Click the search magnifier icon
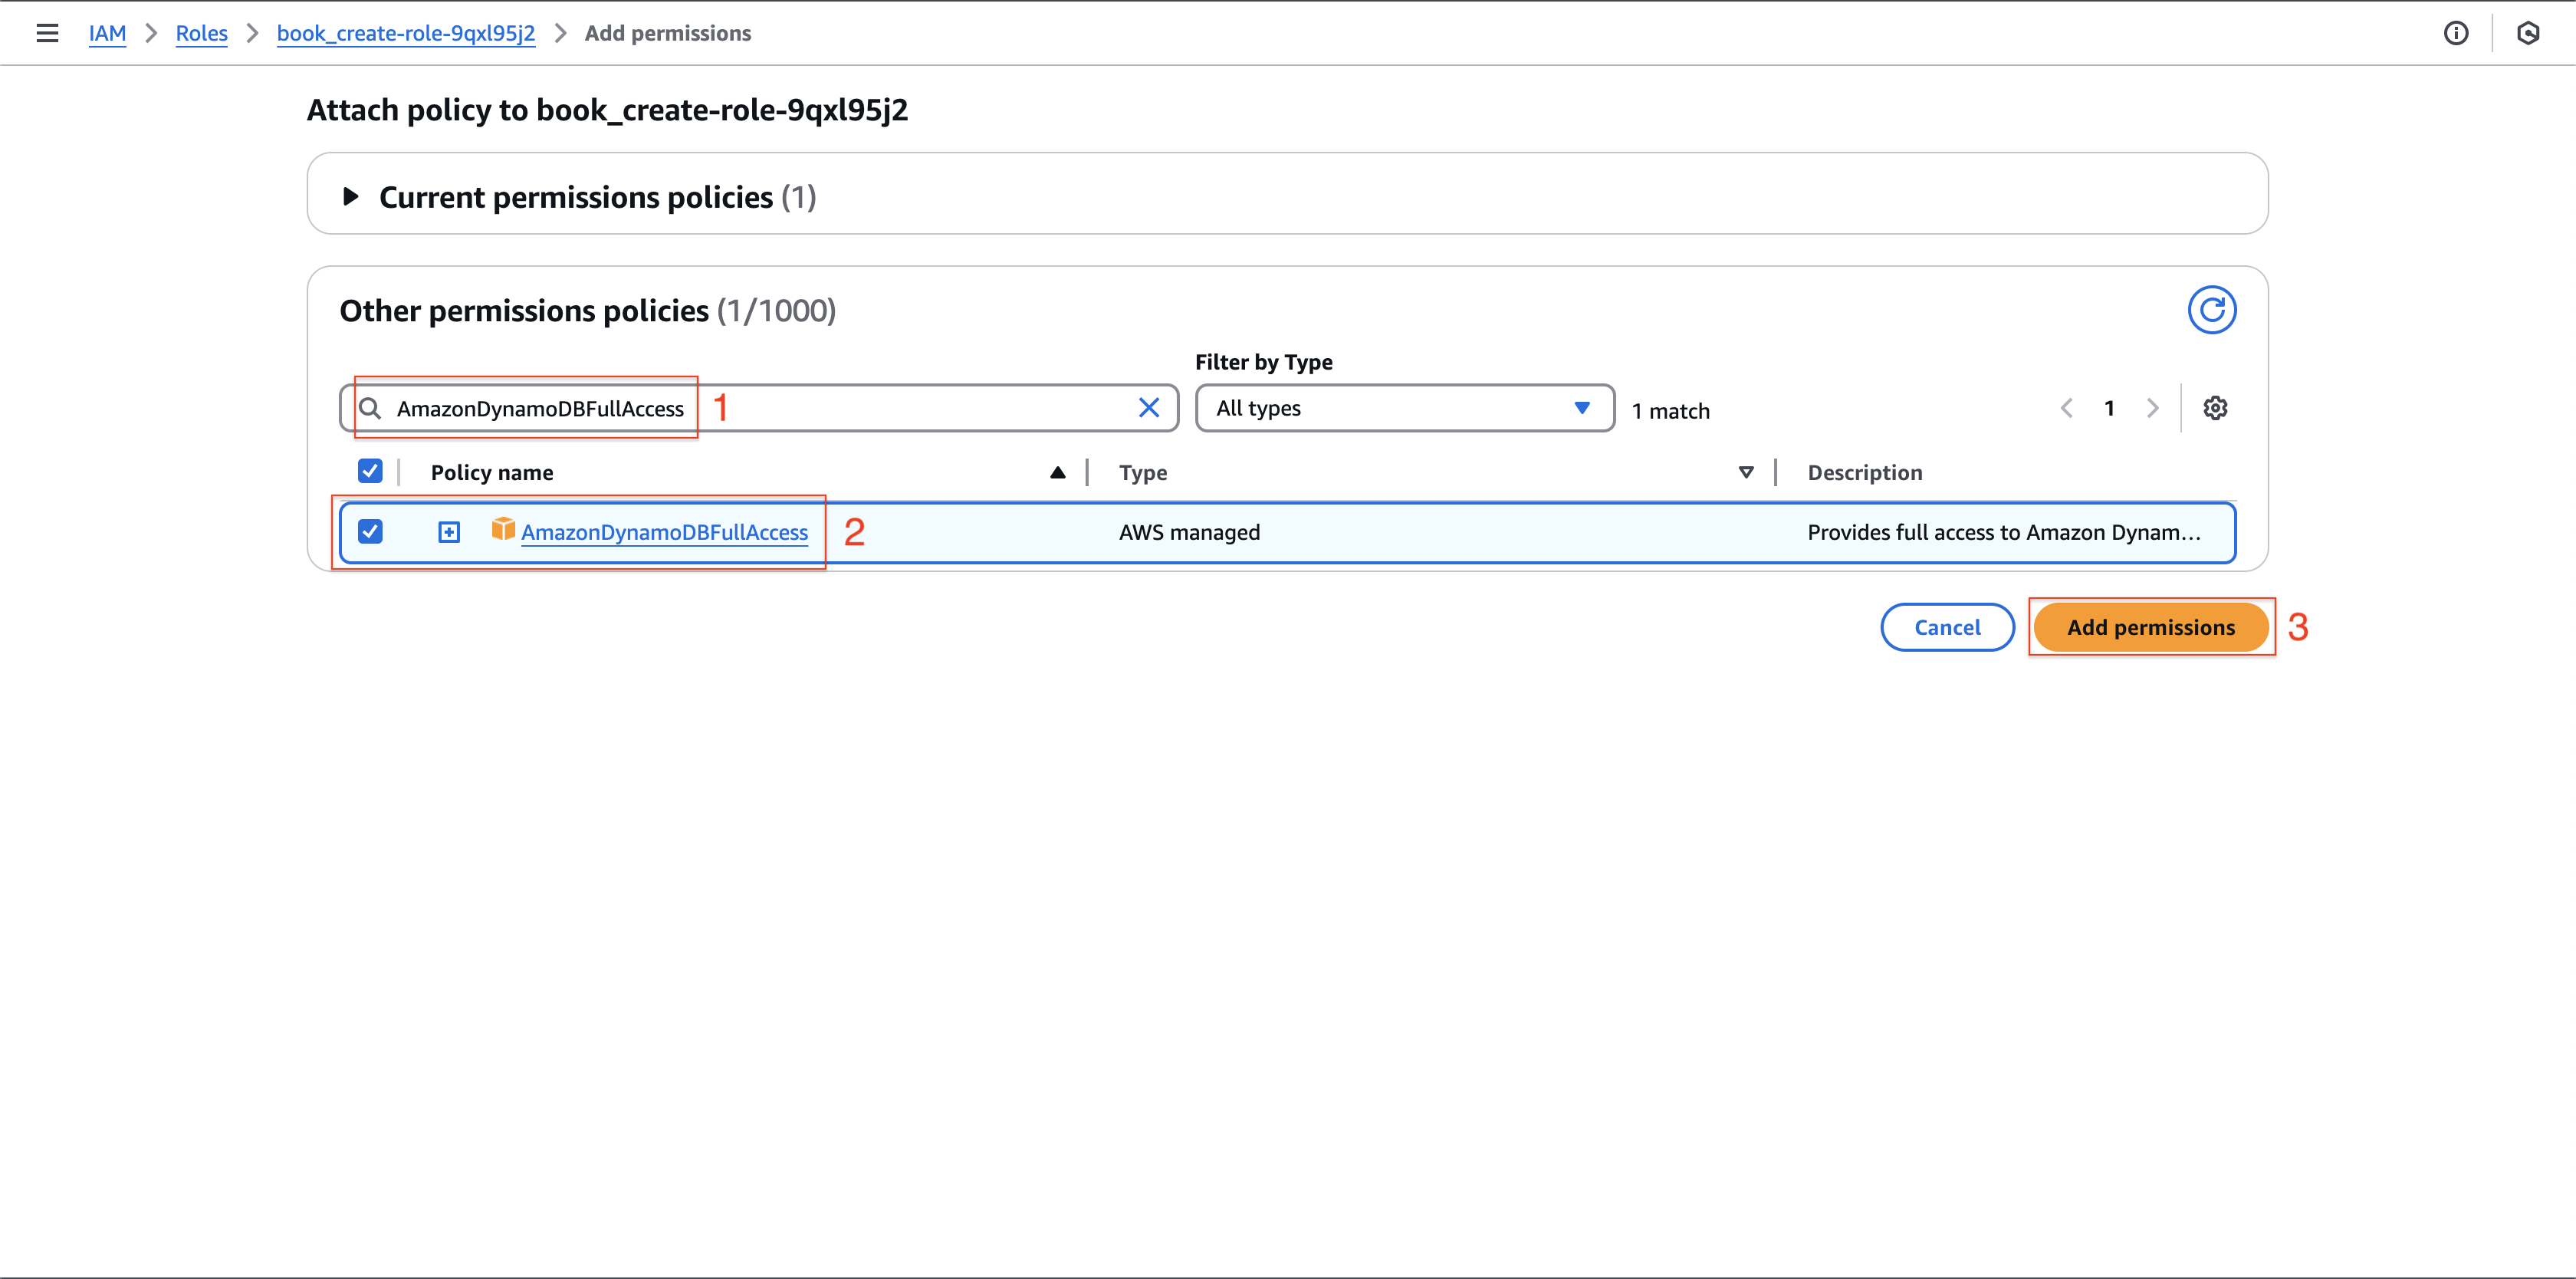The height and width of the screenshot is (1279, 2576). click(370, 408)
